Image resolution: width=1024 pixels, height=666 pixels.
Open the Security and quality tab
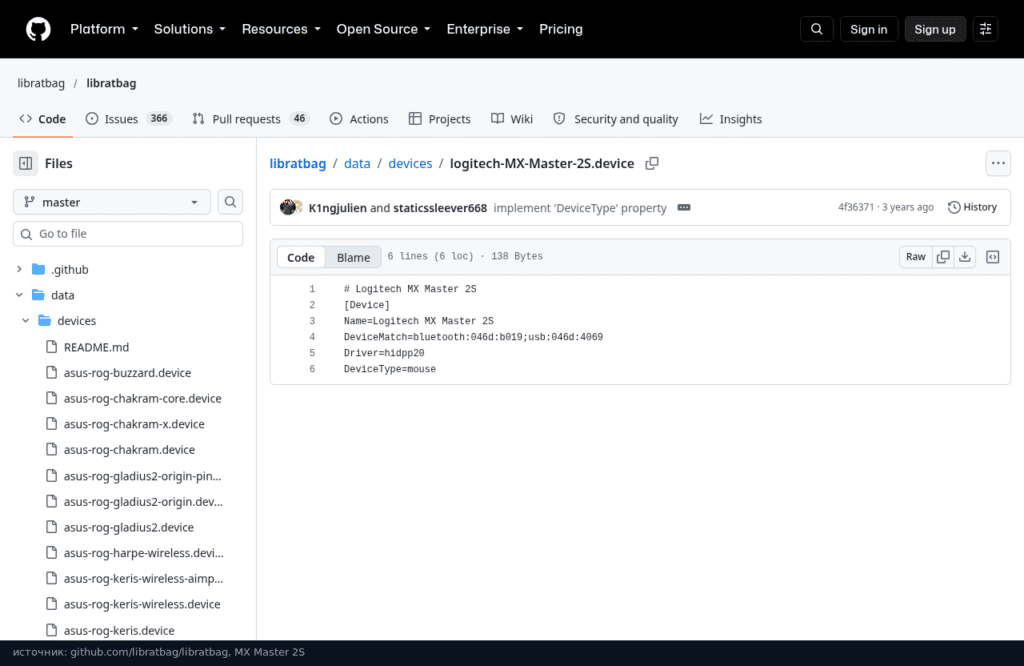click(x=616, y=119)
